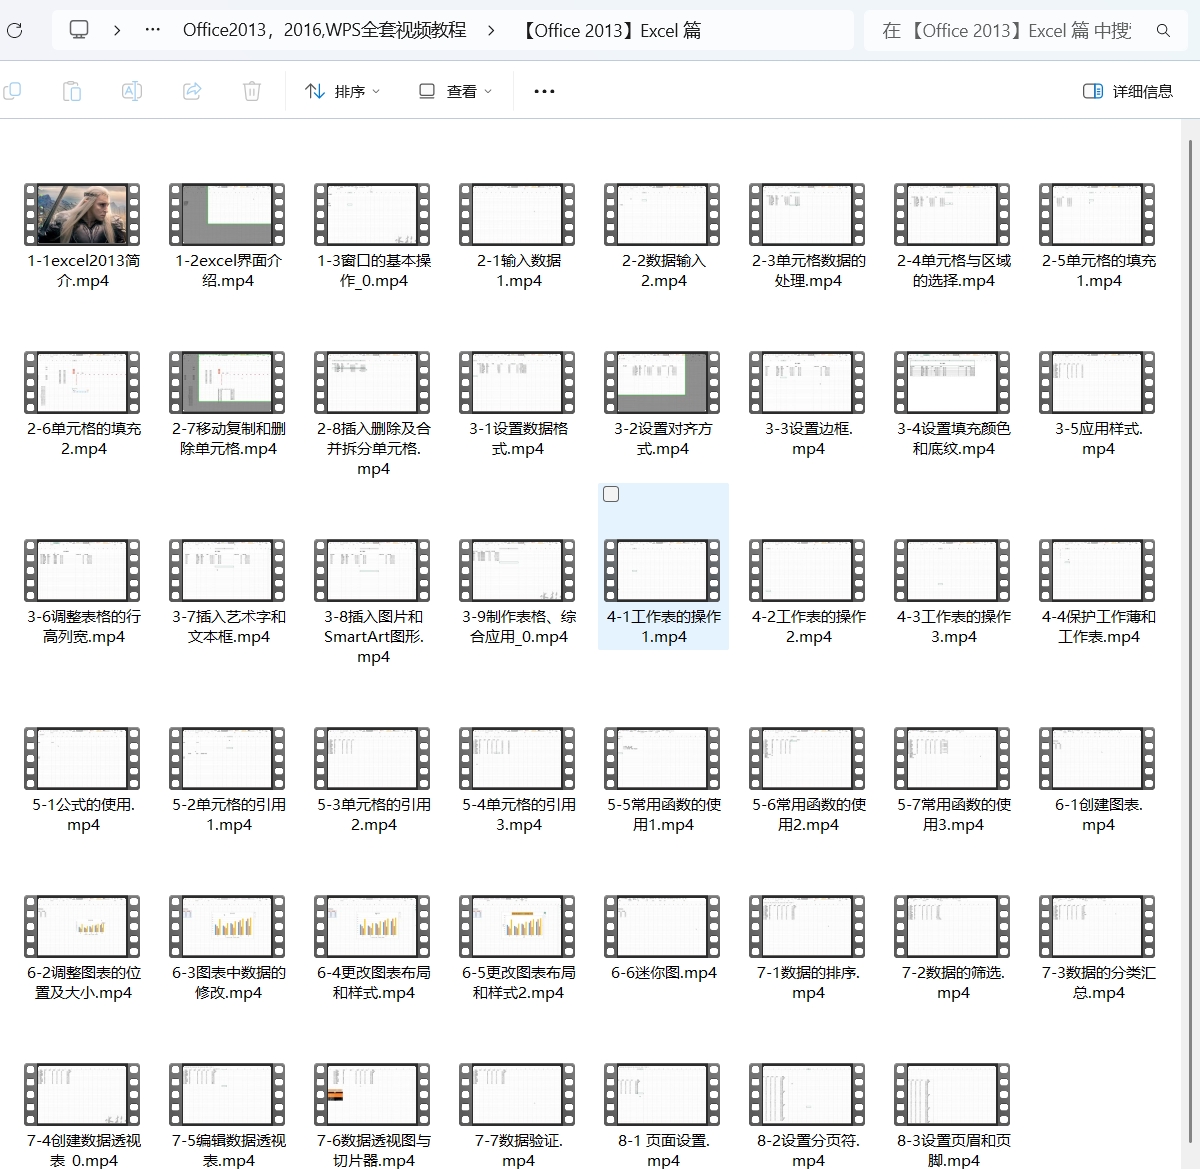The height and width of the screenshot is (1169, 1200).
Task: Click the delete trash icon
Action: (x=252, y=91)
